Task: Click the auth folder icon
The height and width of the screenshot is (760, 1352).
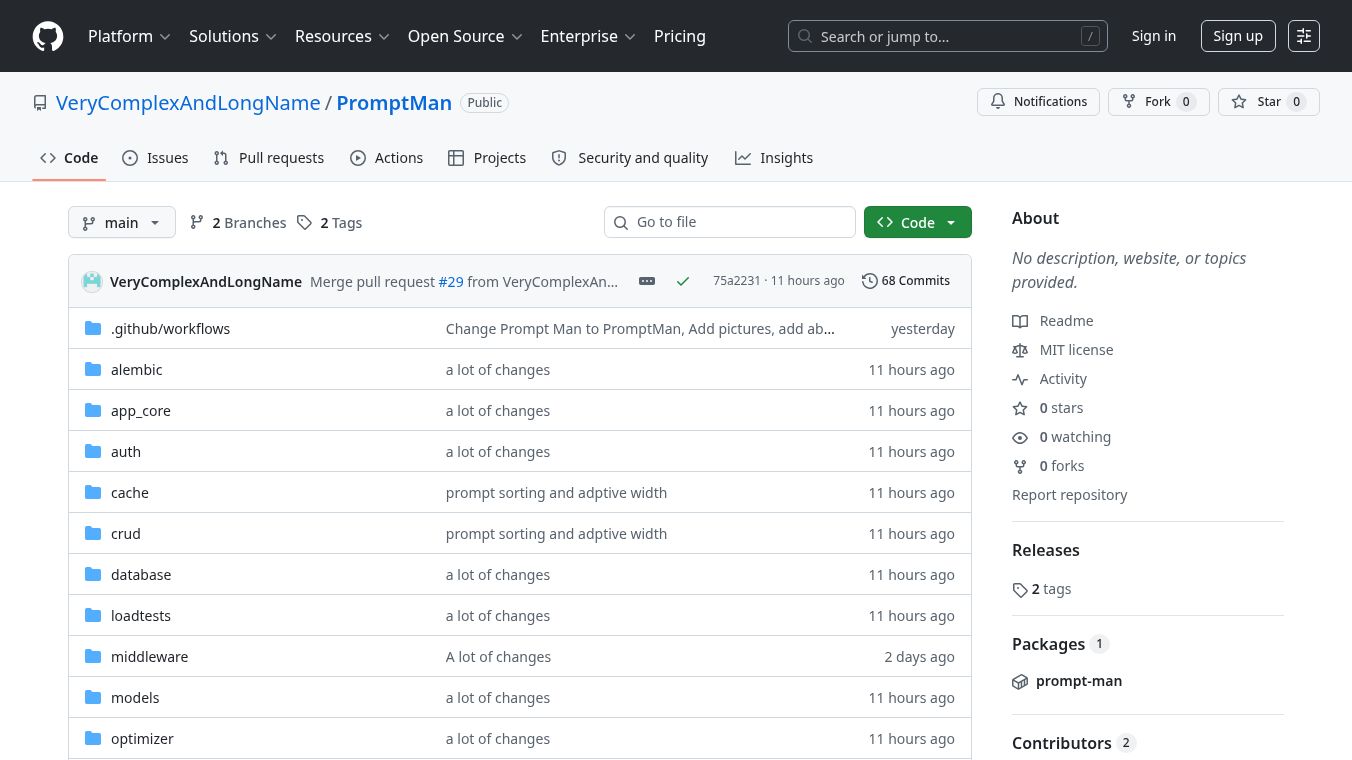Action: click(94, 451)
